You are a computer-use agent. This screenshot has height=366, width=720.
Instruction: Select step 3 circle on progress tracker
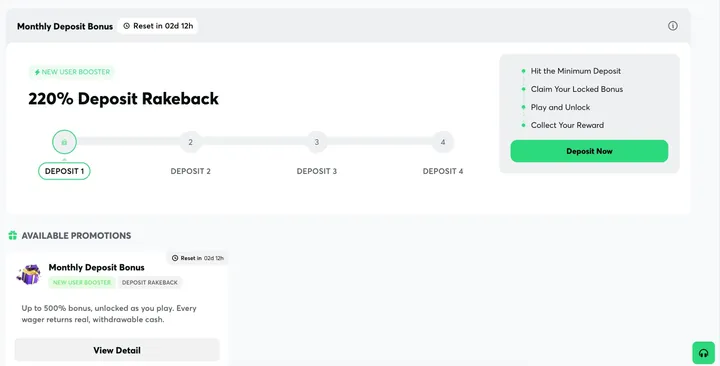316,142
